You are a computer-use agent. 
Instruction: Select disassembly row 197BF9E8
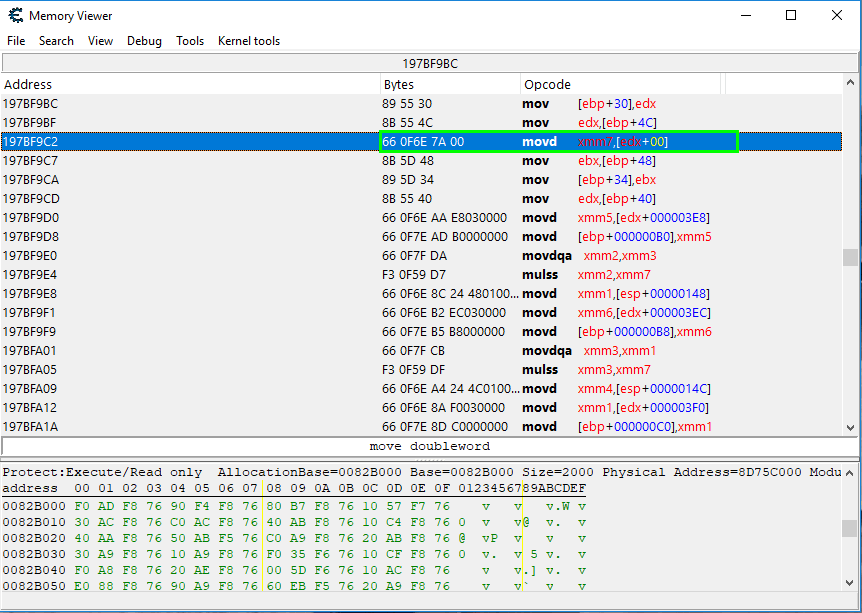point(421,294)
